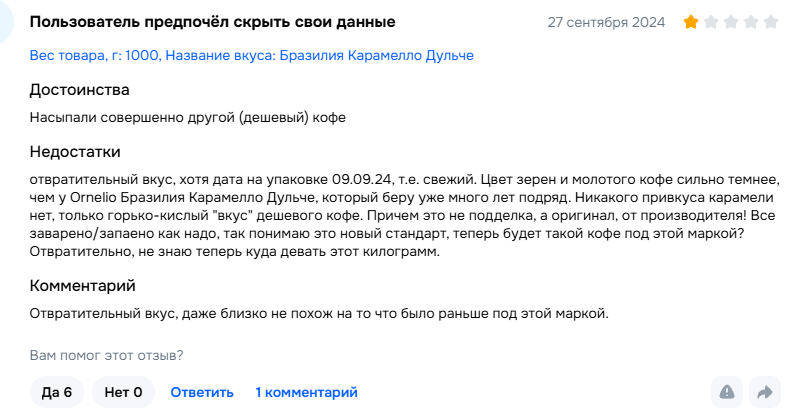Click the "Вам помог этот отзыв?" prompt
The image size is (790, 415).
[106, 354]
